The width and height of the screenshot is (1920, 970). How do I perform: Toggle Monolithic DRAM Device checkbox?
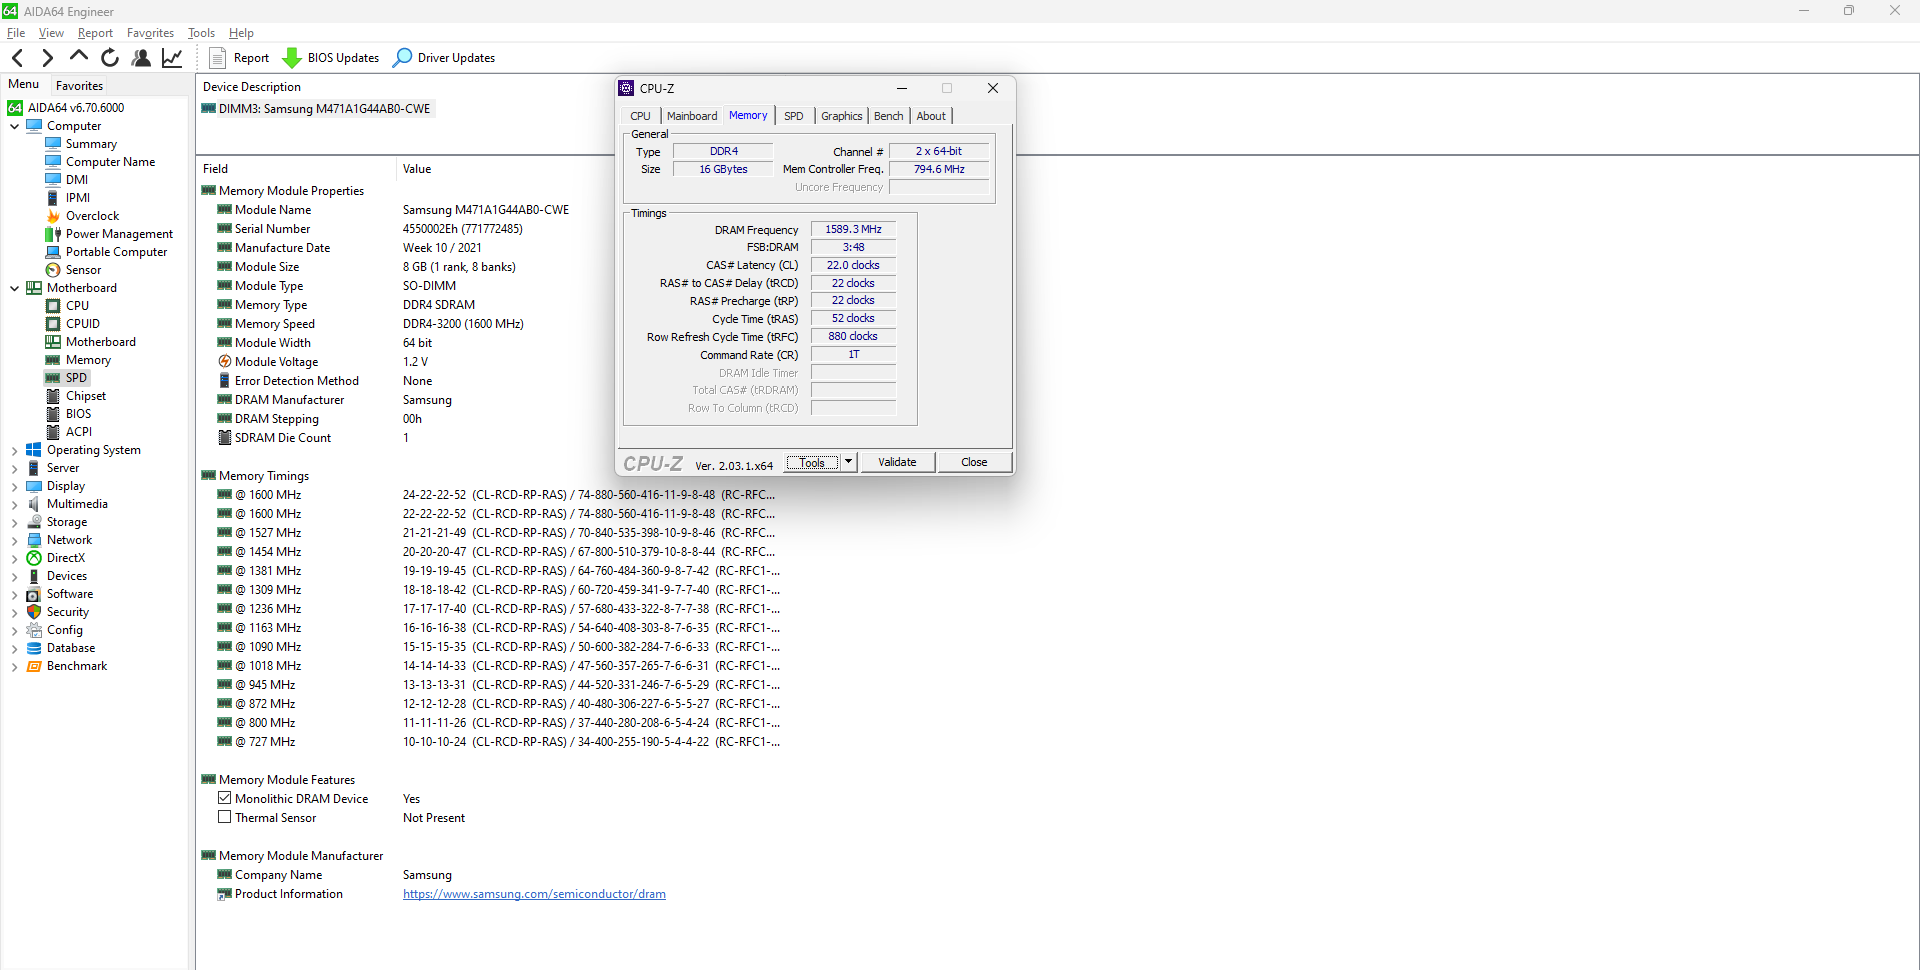225,798
